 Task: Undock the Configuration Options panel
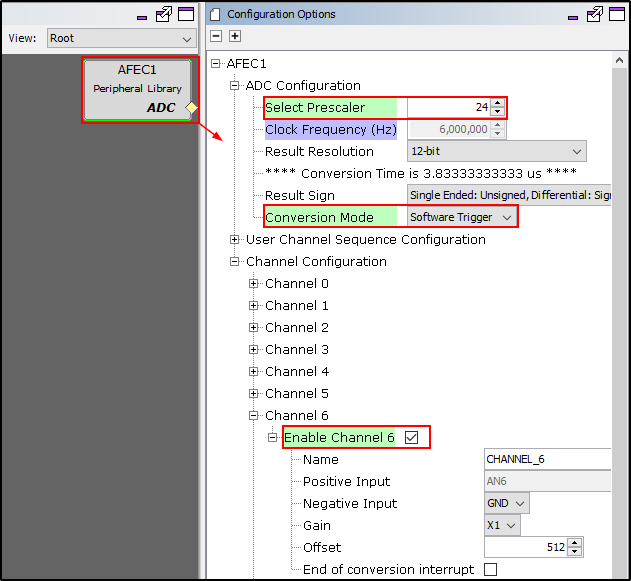pyautogui.click(x=595, y=14)
